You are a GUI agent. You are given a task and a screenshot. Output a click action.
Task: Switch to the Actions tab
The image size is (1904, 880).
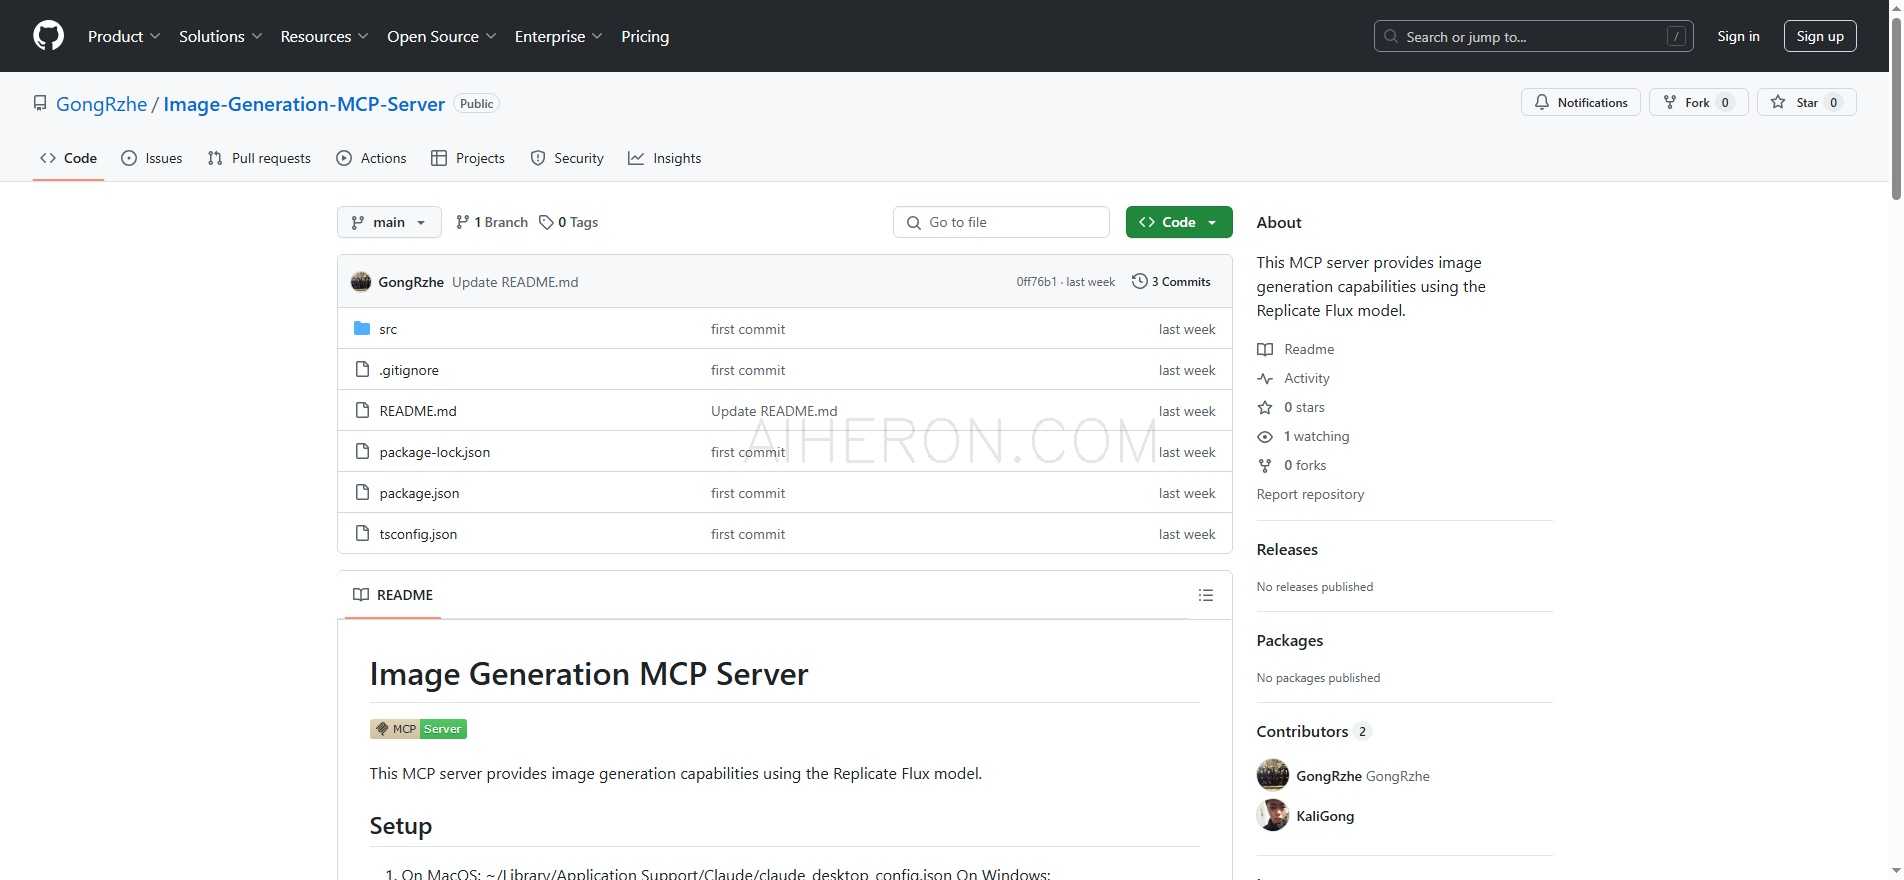pyautogui.click(x=371, y=158)
